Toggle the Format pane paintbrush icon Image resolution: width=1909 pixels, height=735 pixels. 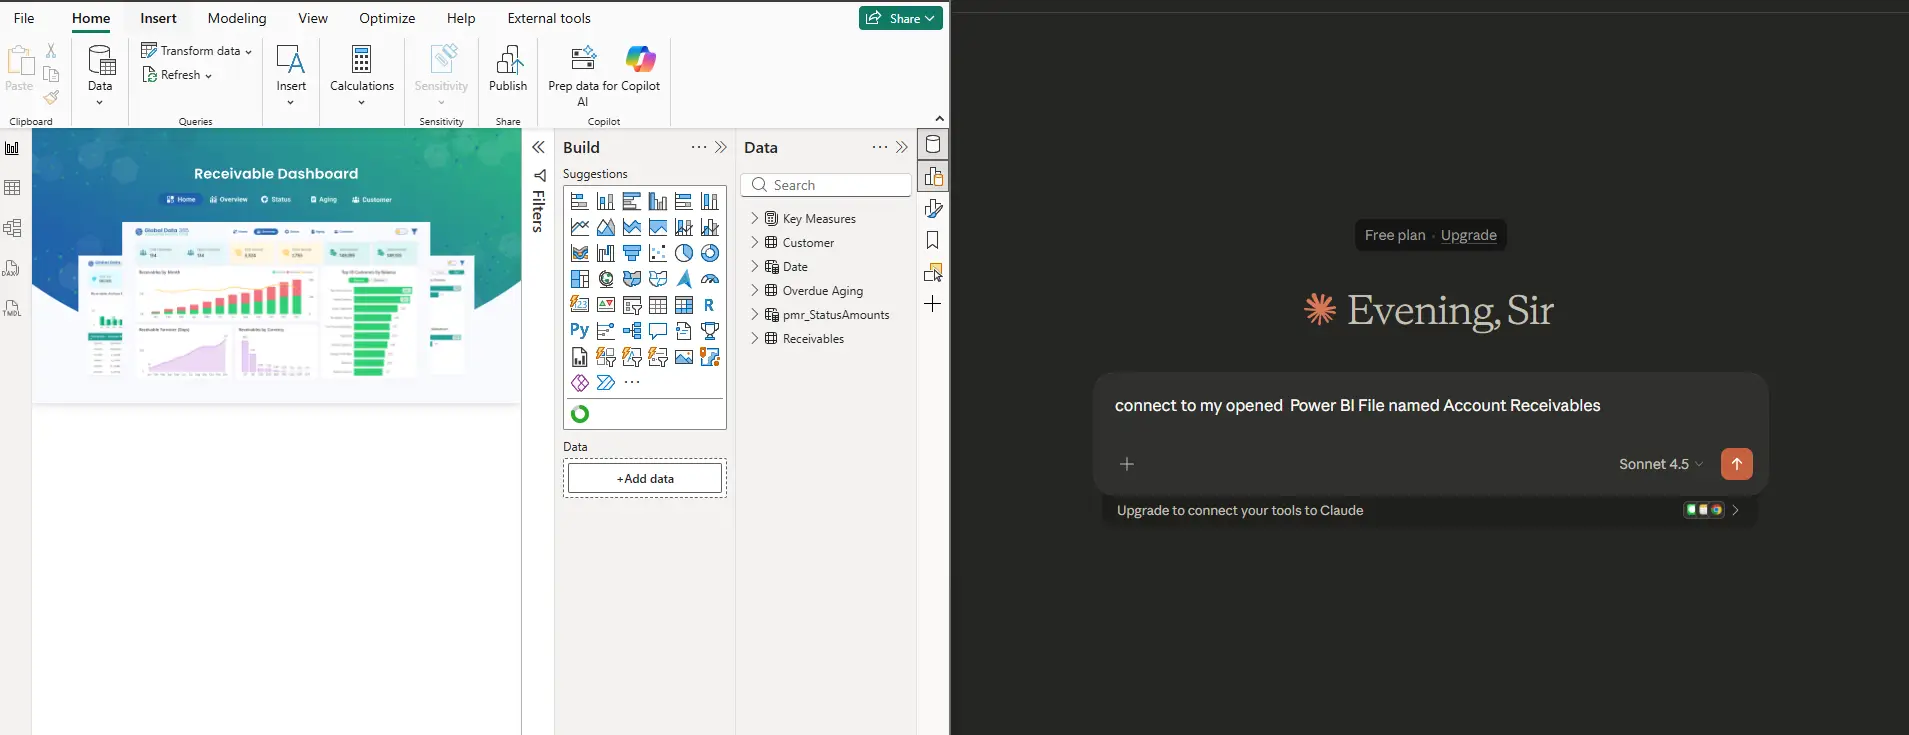point(933,208)
